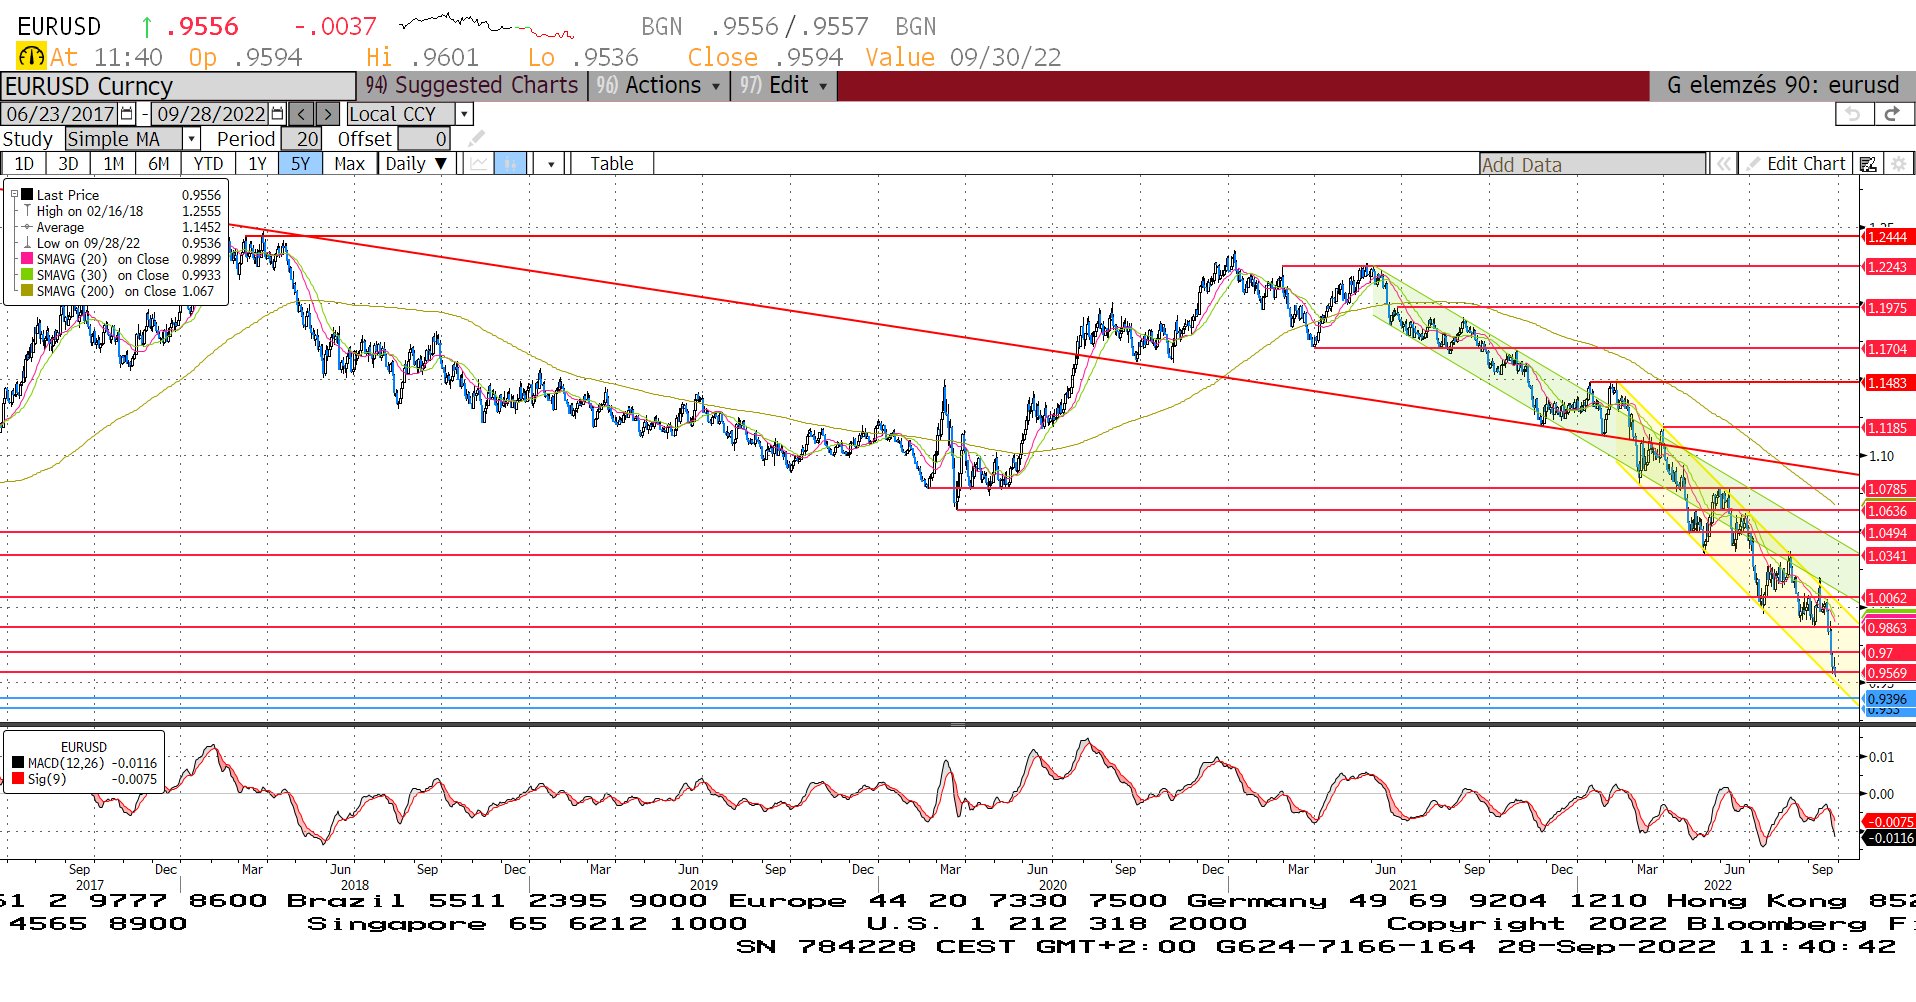Viewport: 1916px width, 1002px height.
Task: Click the 1.2243 price level label
Action: [x=1888, y=267]
